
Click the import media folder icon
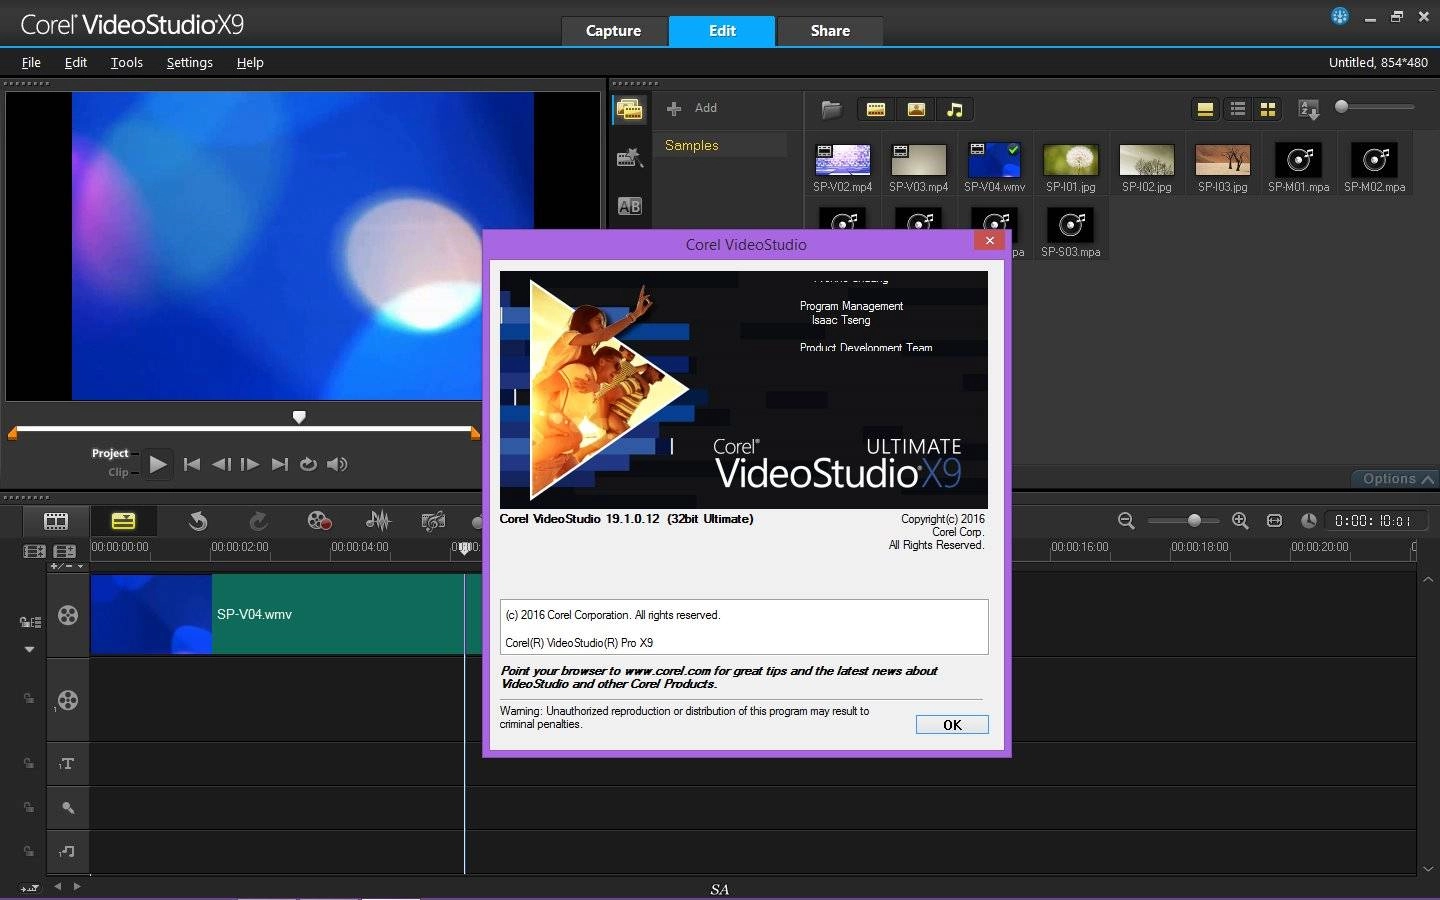tap(831, 110)
